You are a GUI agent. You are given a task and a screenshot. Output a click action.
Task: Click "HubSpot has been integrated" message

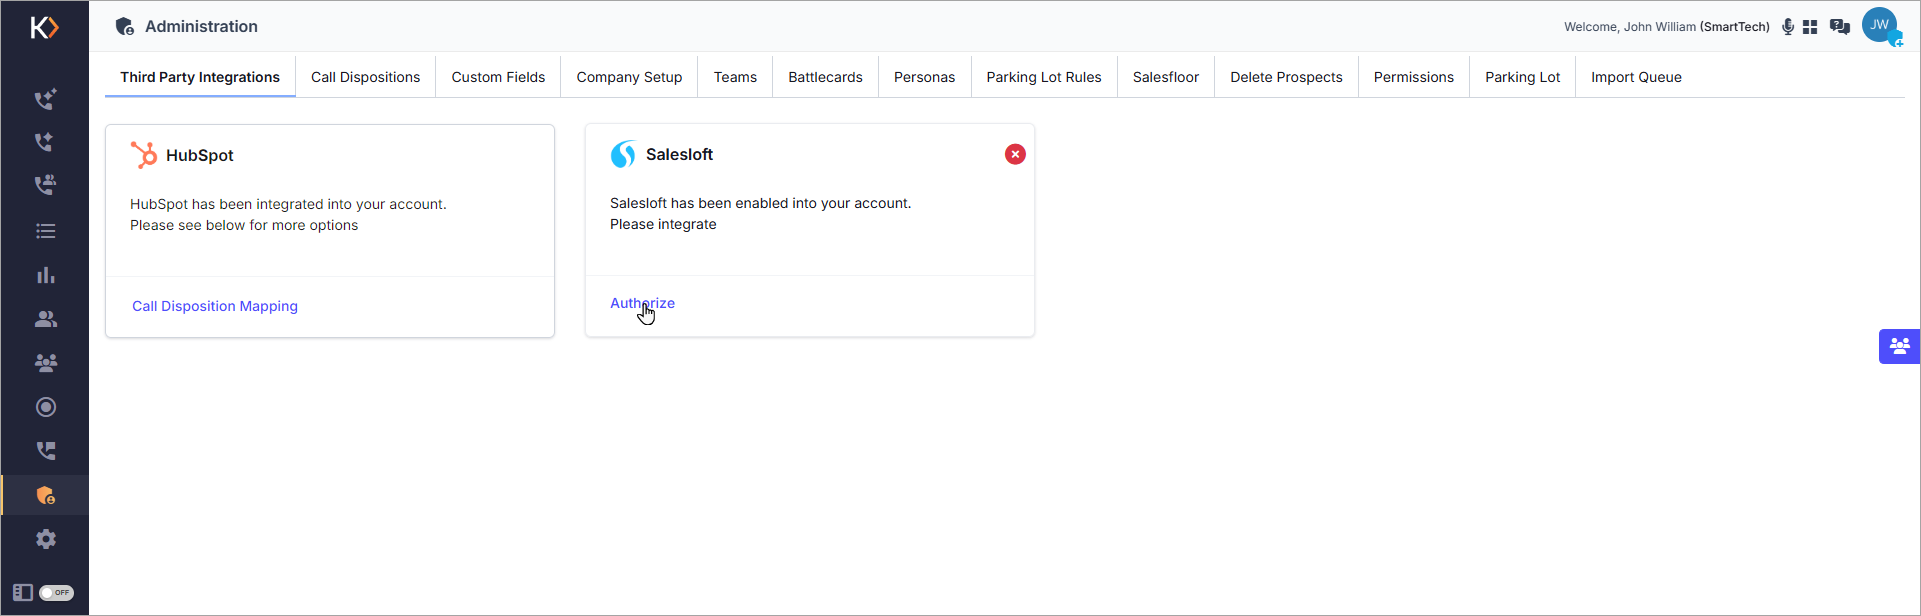coord(288,204)
